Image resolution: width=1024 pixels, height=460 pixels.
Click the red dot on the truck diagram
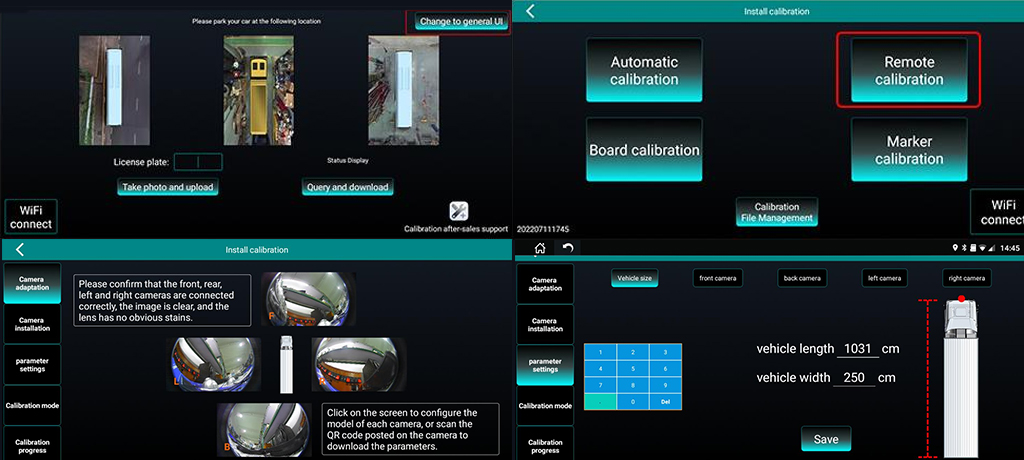(x=961, y=298)
